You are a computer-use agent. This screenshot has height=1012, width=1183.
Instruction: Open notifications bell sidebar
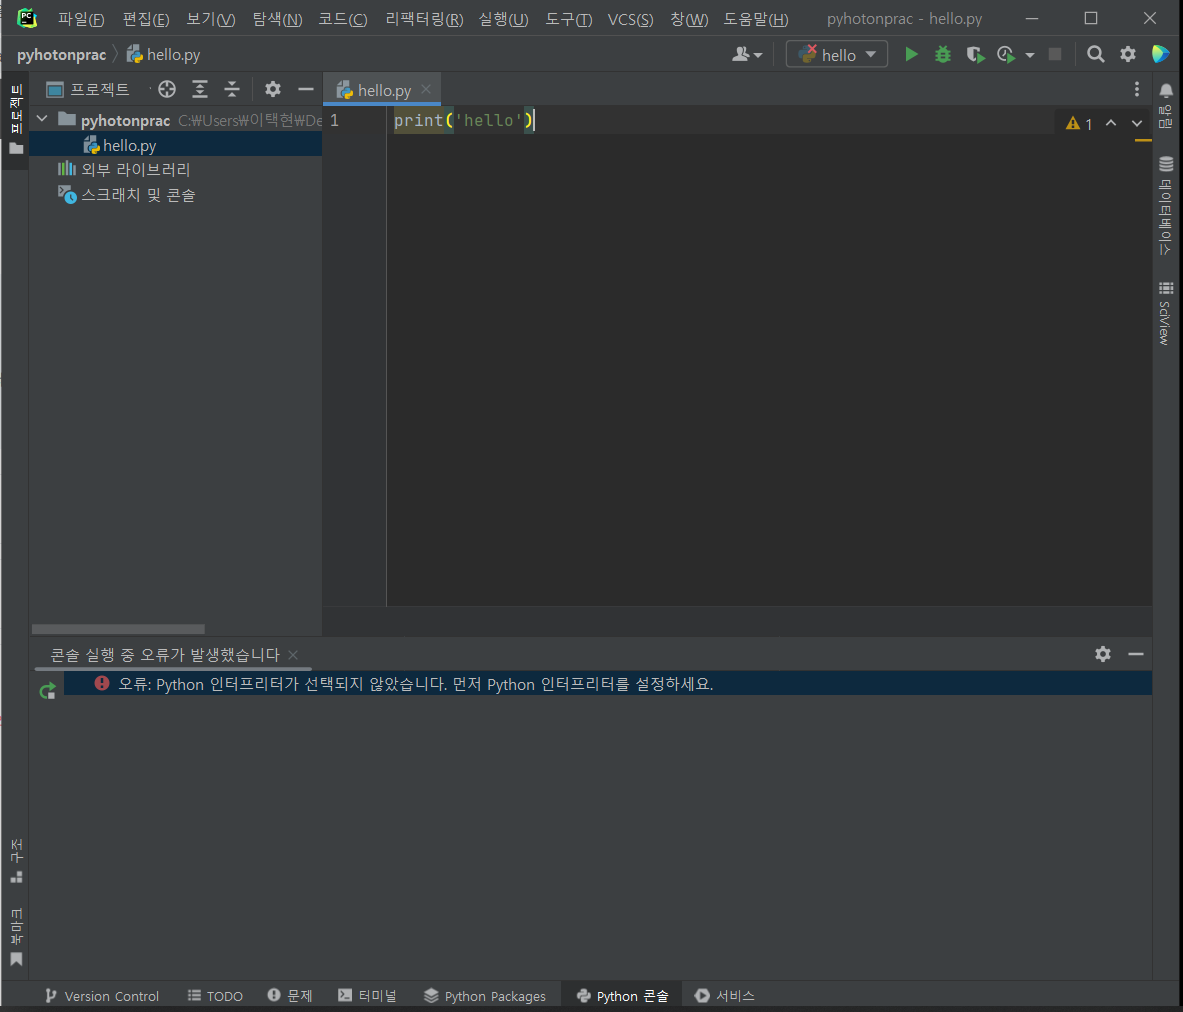point(1166,106)
